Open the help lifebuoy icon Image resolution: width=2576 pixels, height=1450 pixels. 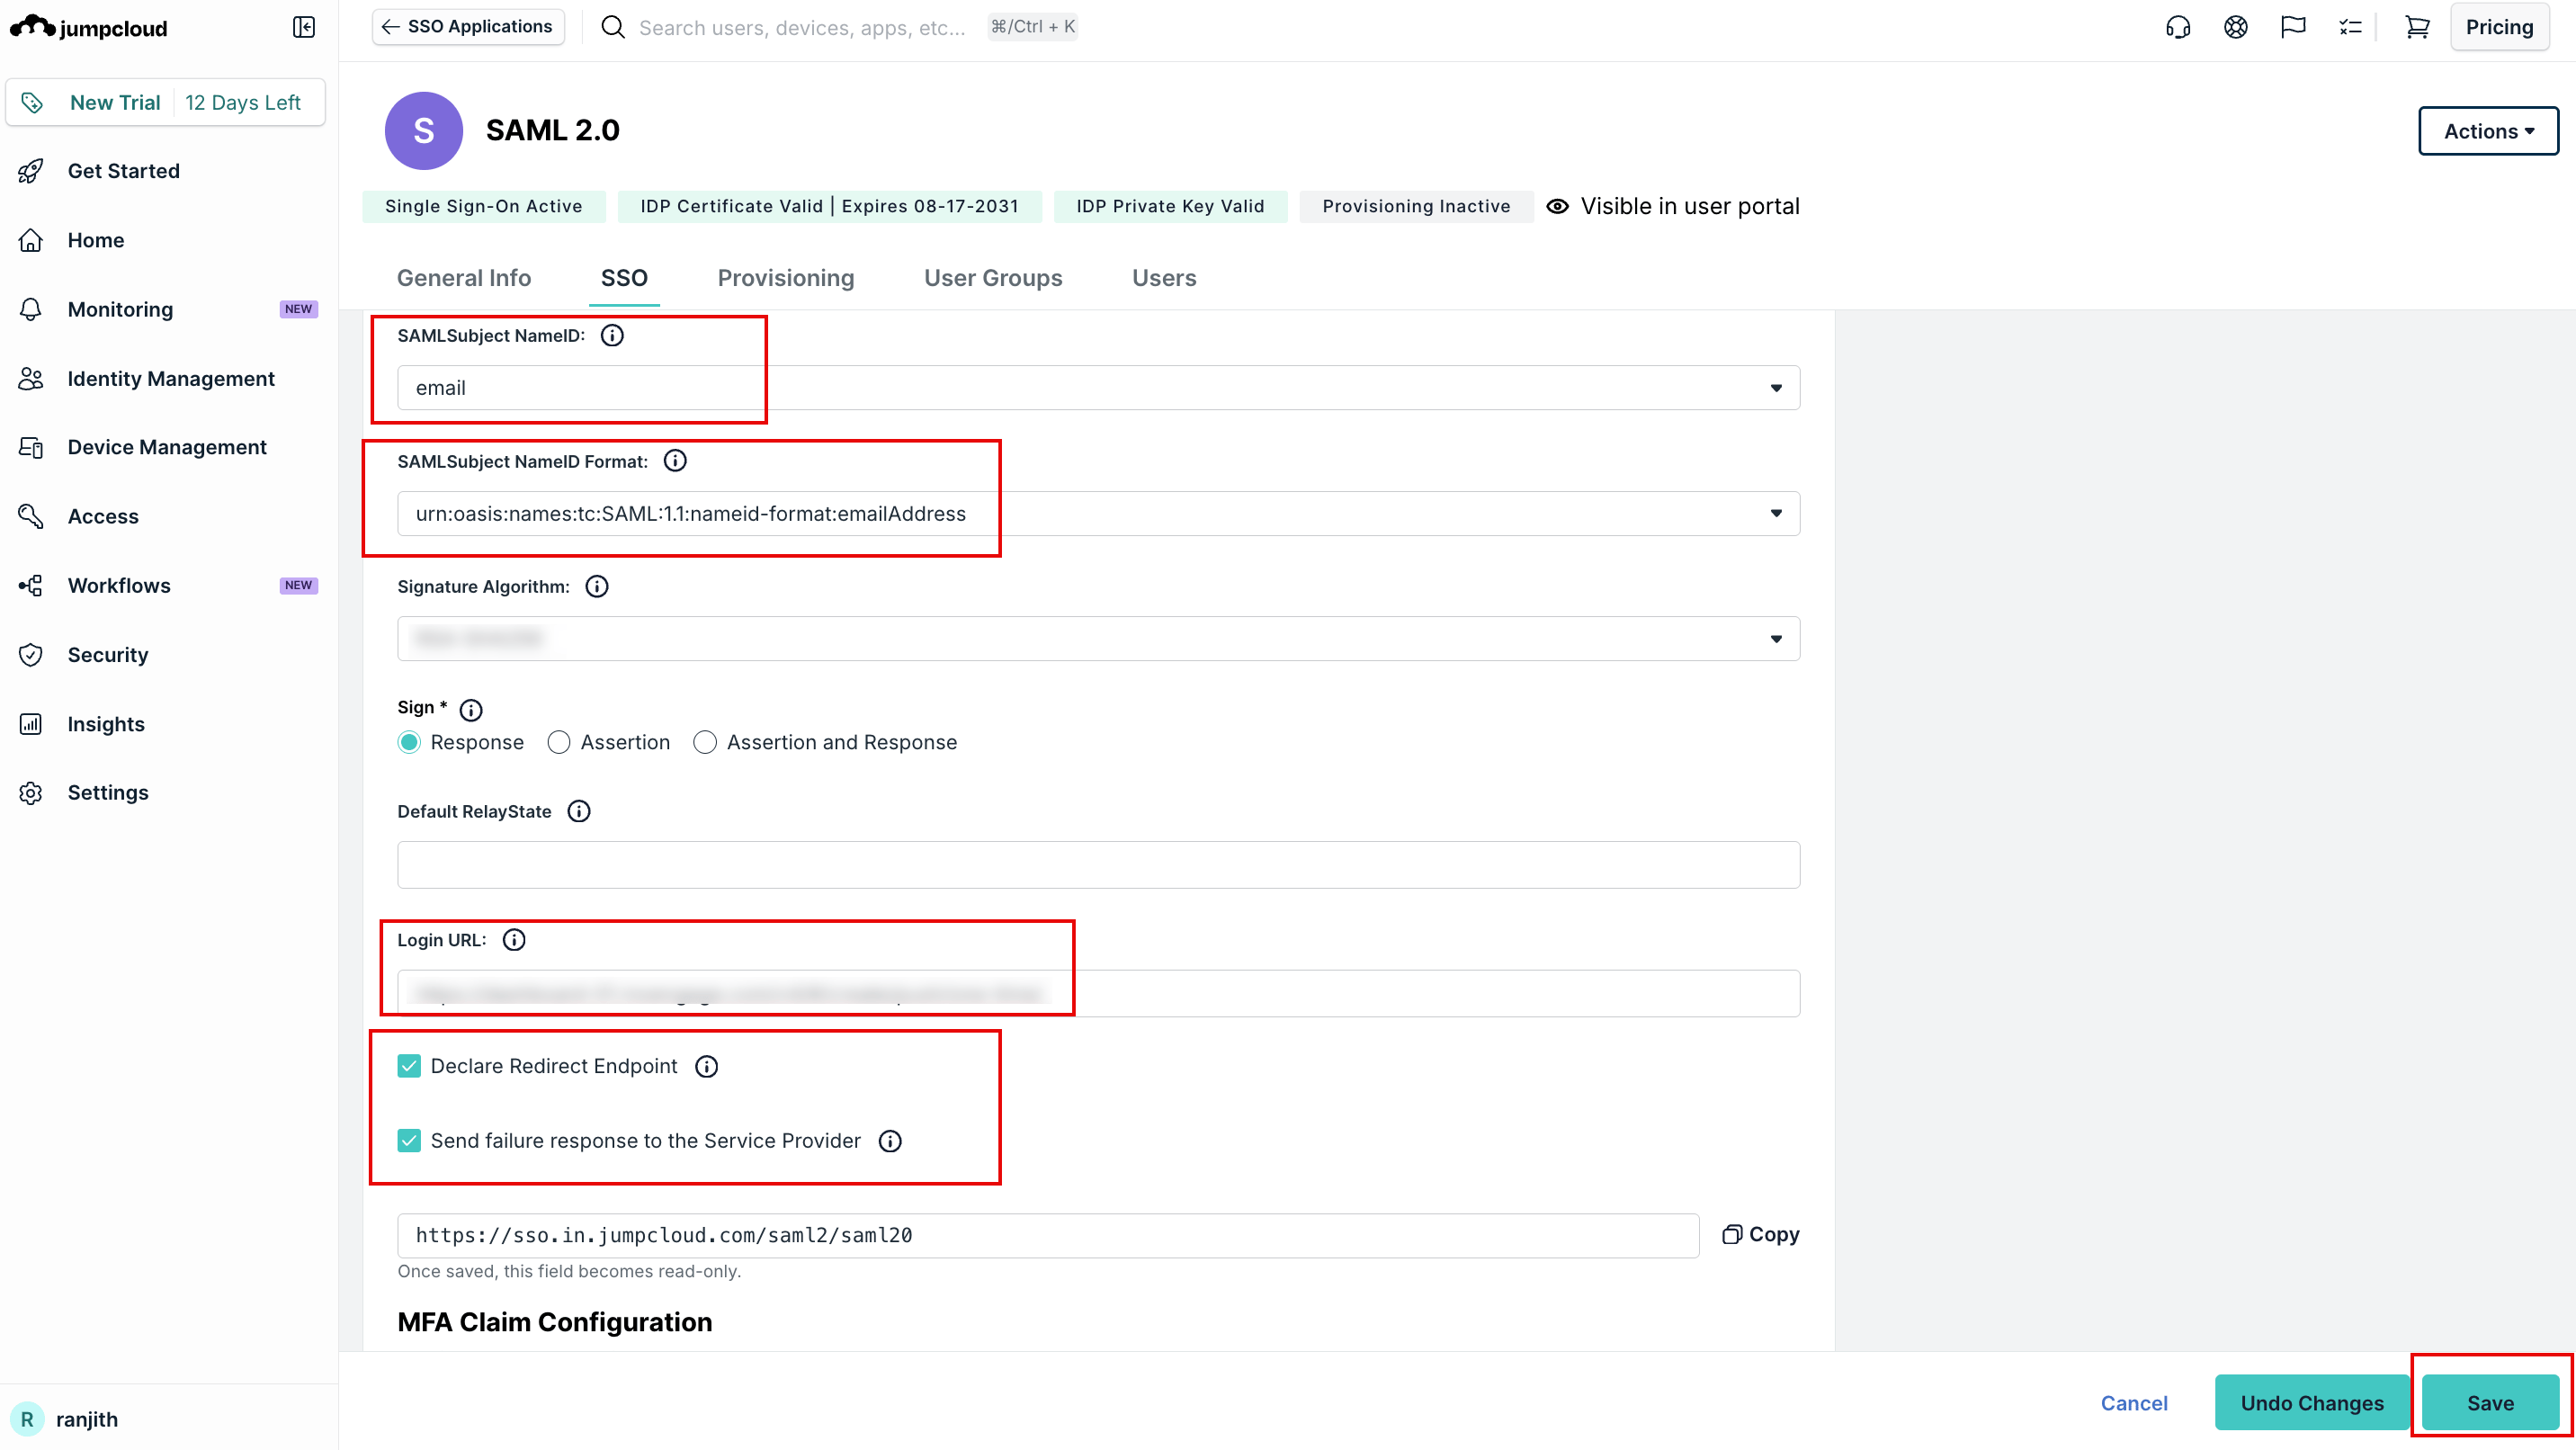point(2236,27)
